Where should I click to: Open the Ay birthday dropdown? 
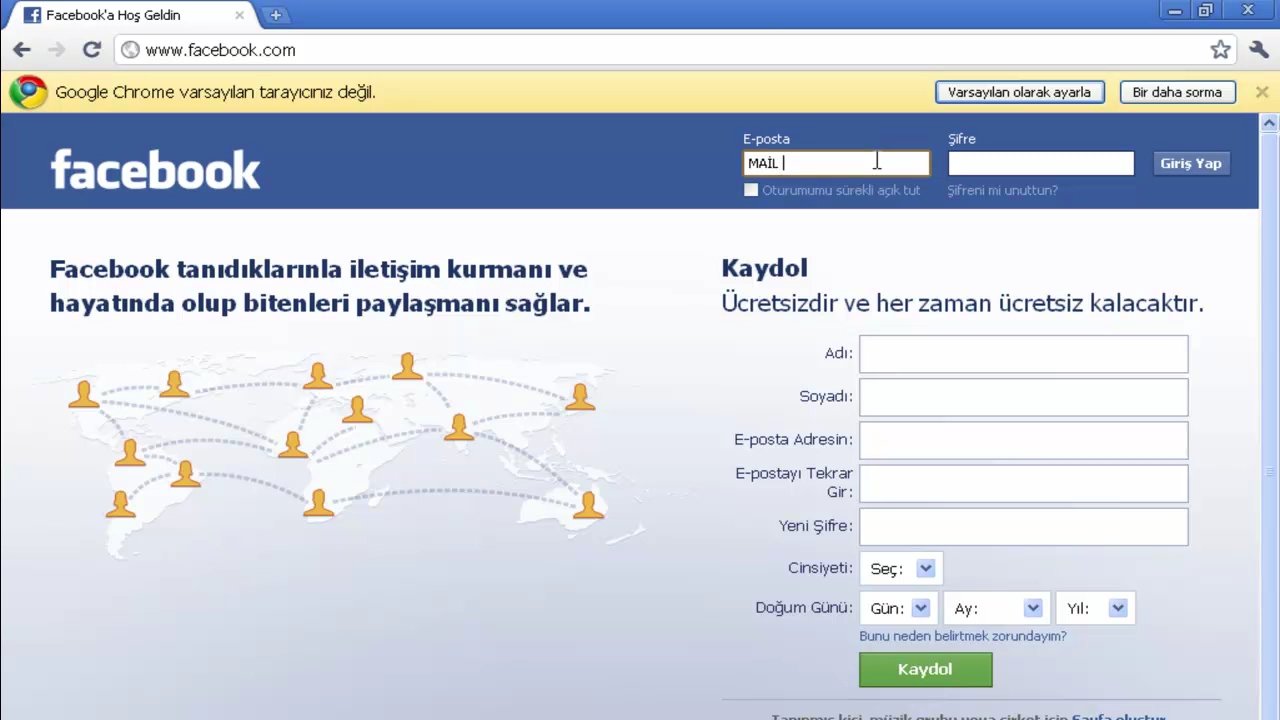tap(997, 608)
